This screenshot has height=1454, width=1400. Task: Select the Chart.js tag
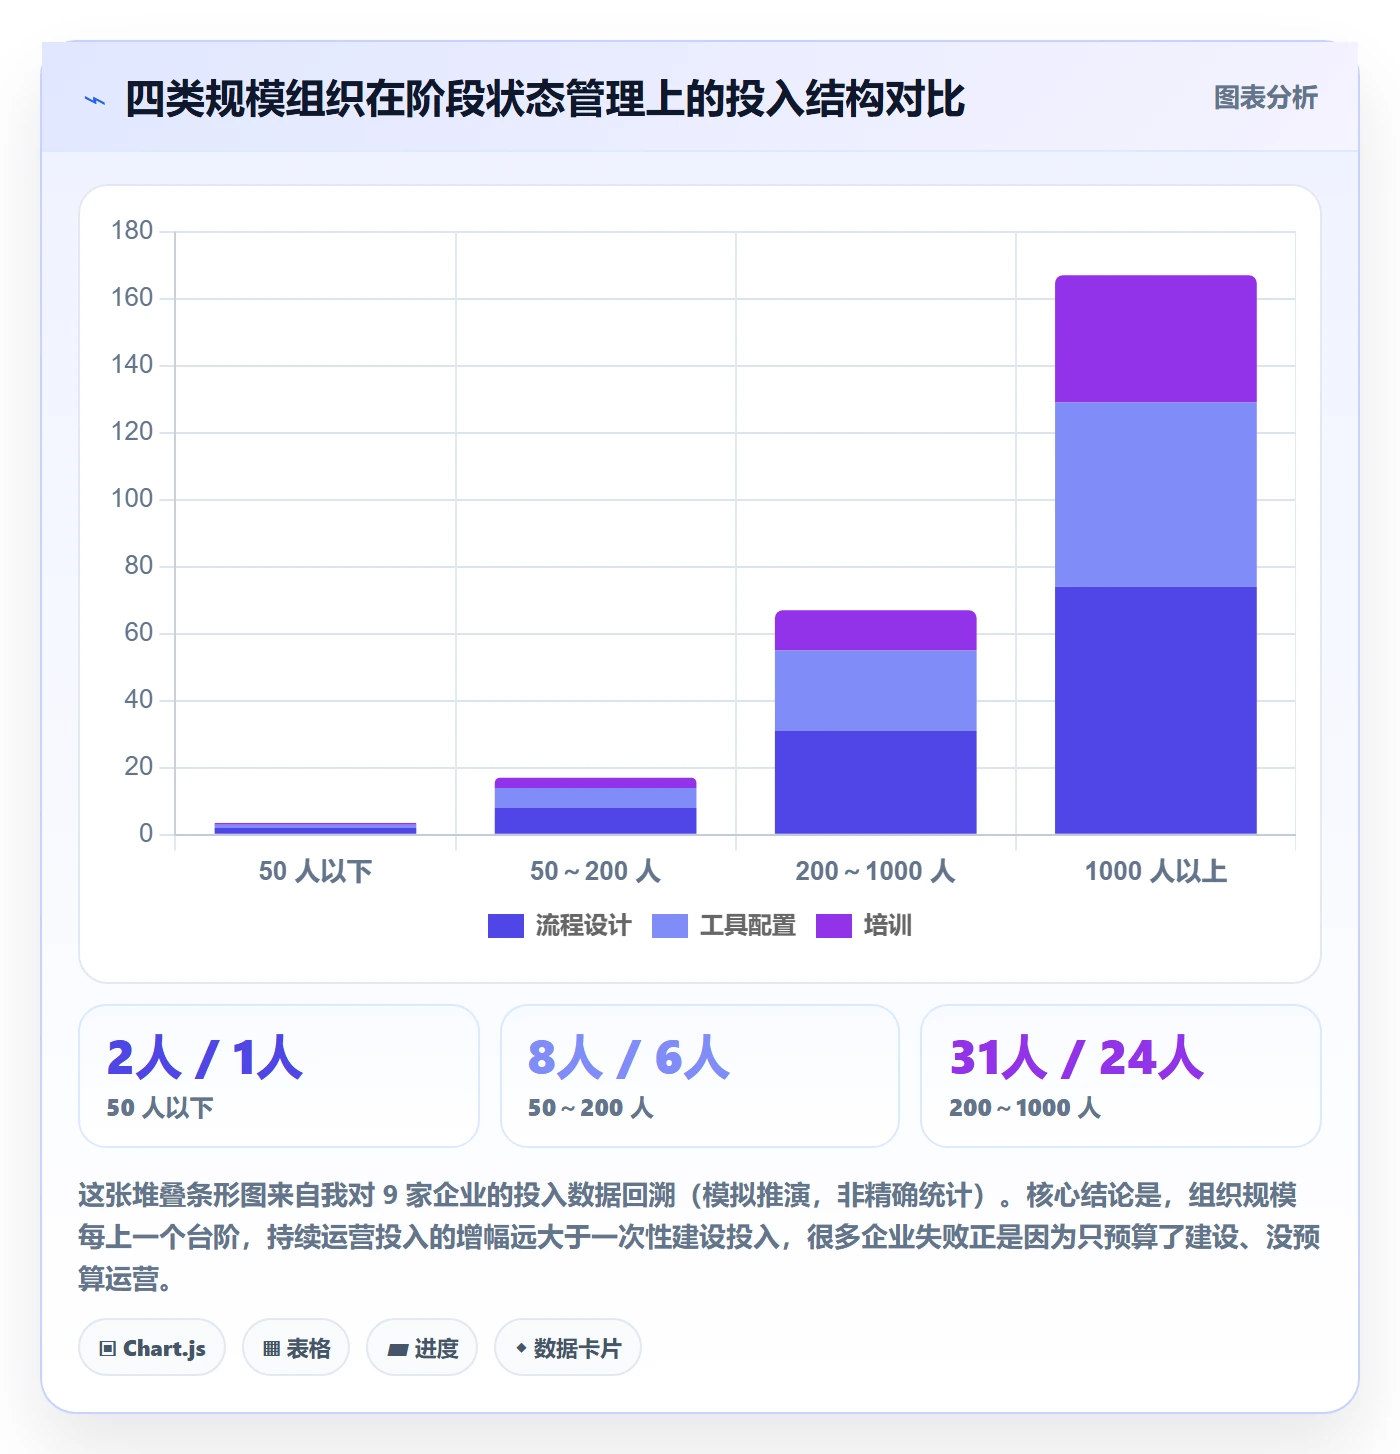(152, 1348)
